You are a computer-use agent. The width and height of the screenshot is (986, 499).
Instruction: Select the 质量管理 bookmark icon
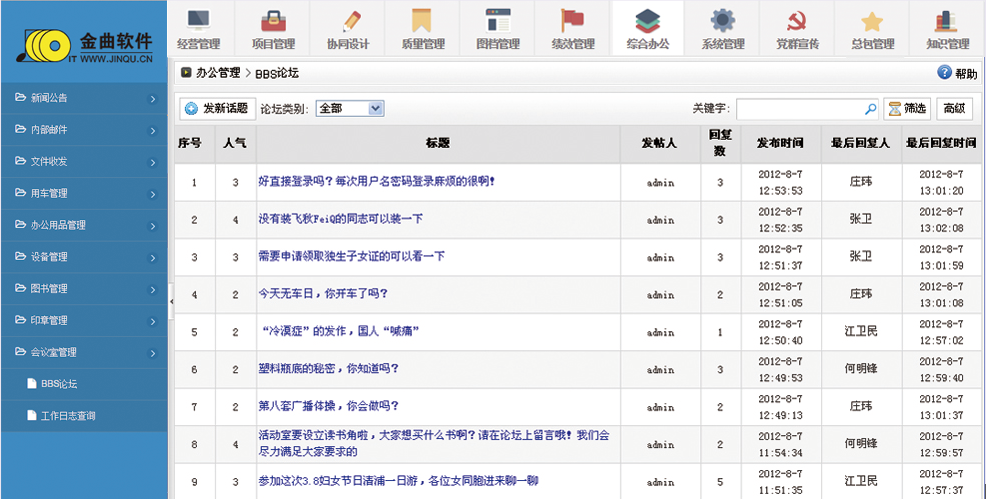tap(422, 21)
